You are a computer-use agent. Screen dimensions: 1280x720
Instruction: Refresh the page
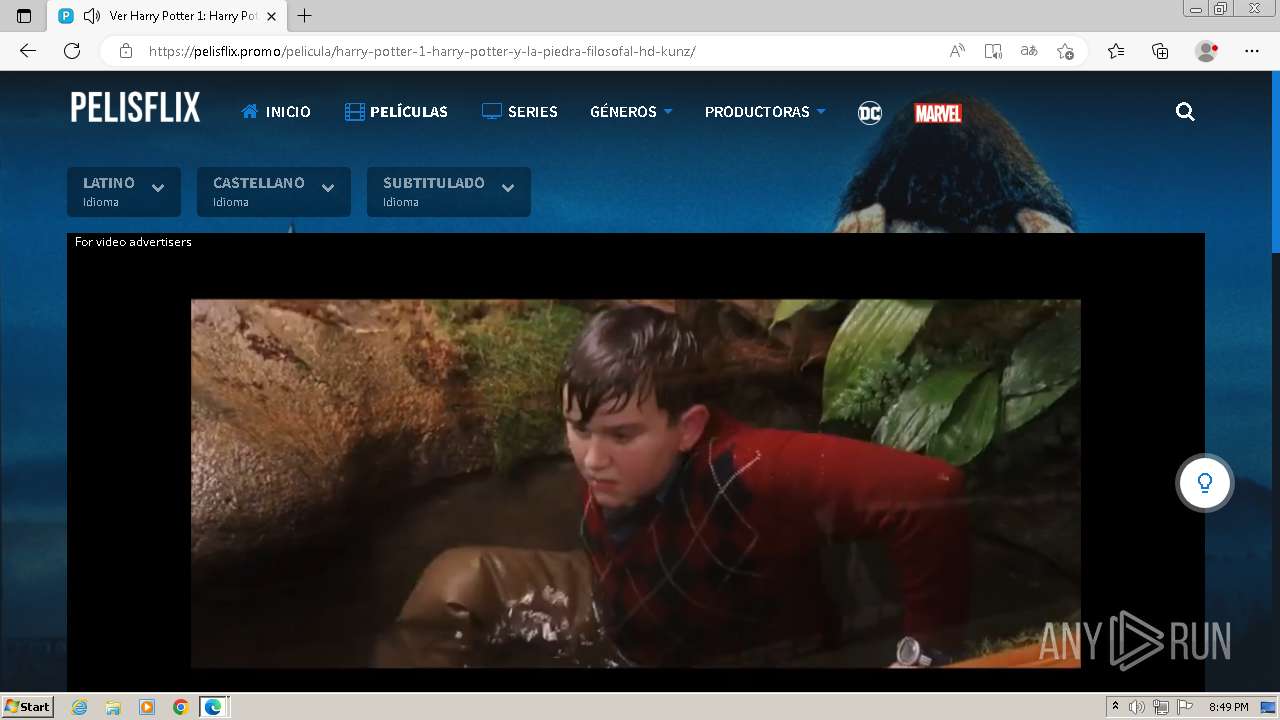pyautogui.click(x=72, y=51)
